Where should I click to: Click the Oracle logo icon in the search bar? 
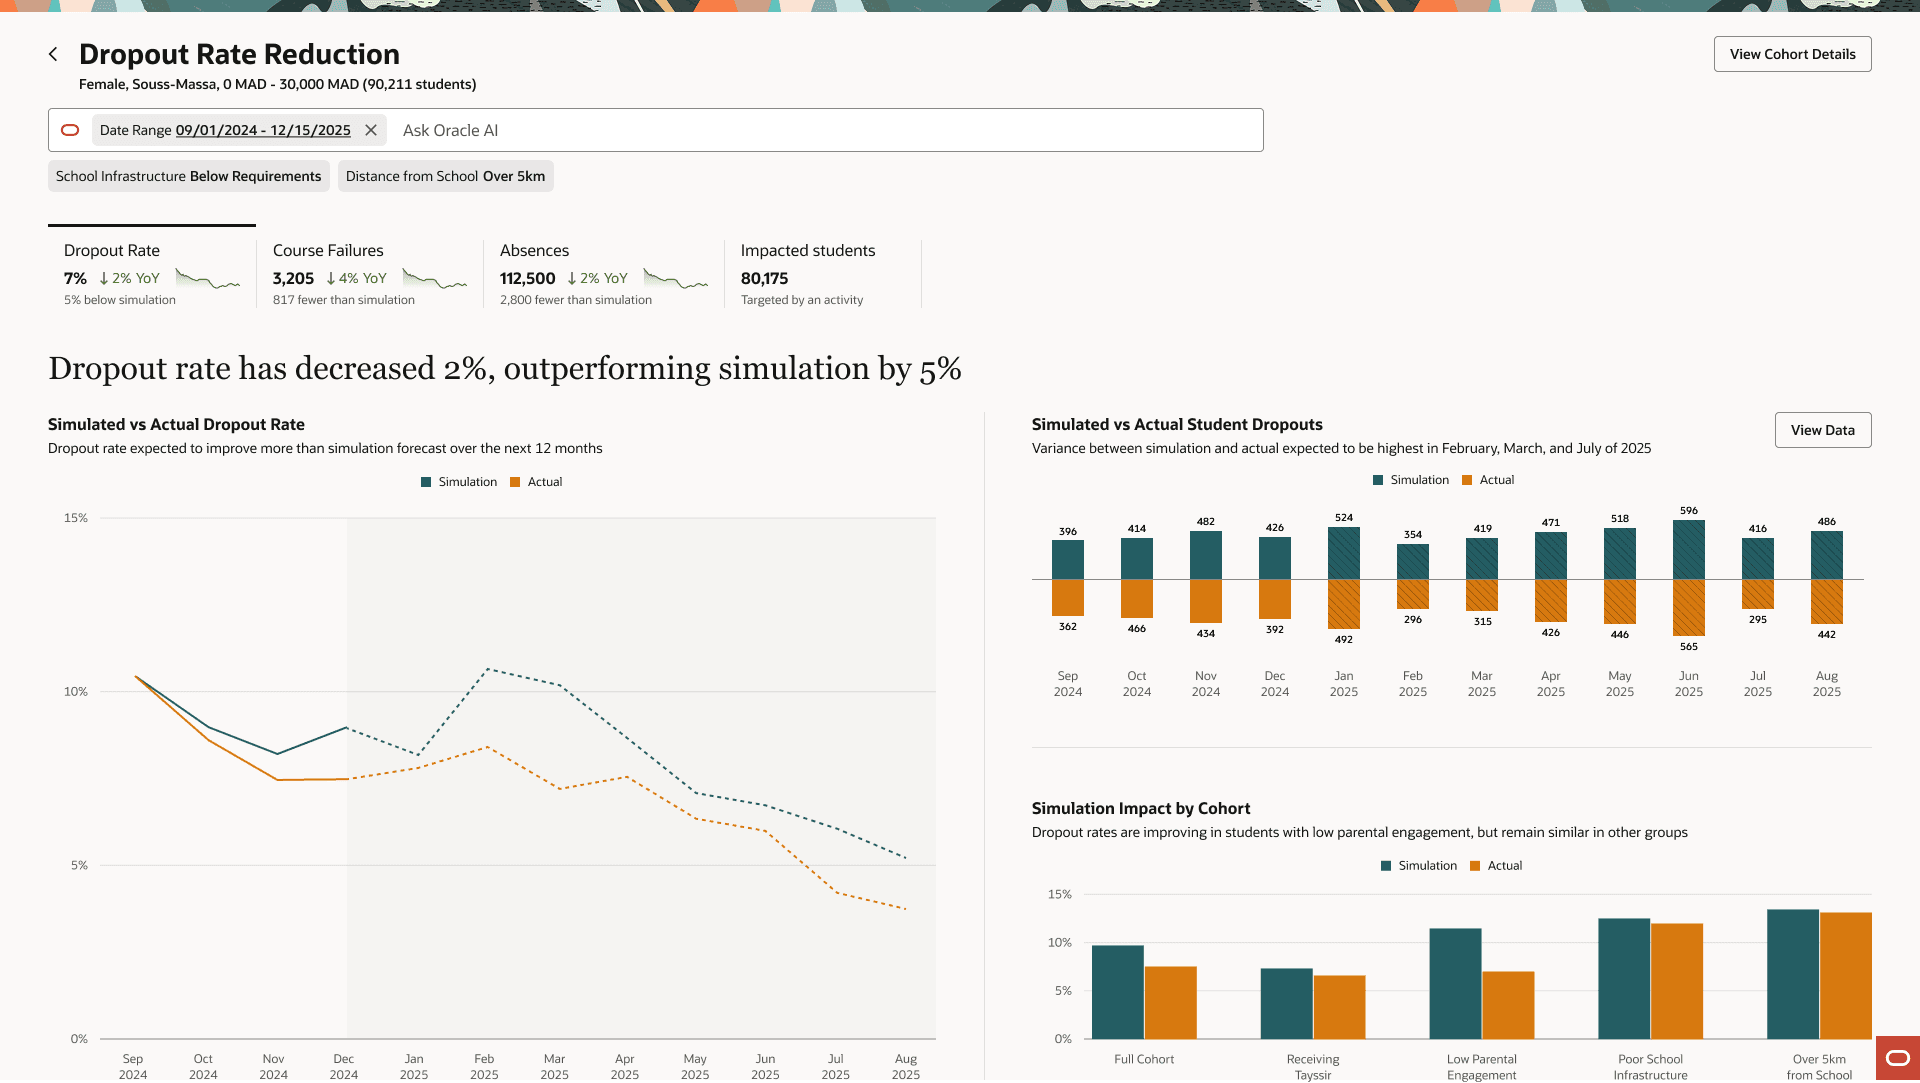(70, 130)
